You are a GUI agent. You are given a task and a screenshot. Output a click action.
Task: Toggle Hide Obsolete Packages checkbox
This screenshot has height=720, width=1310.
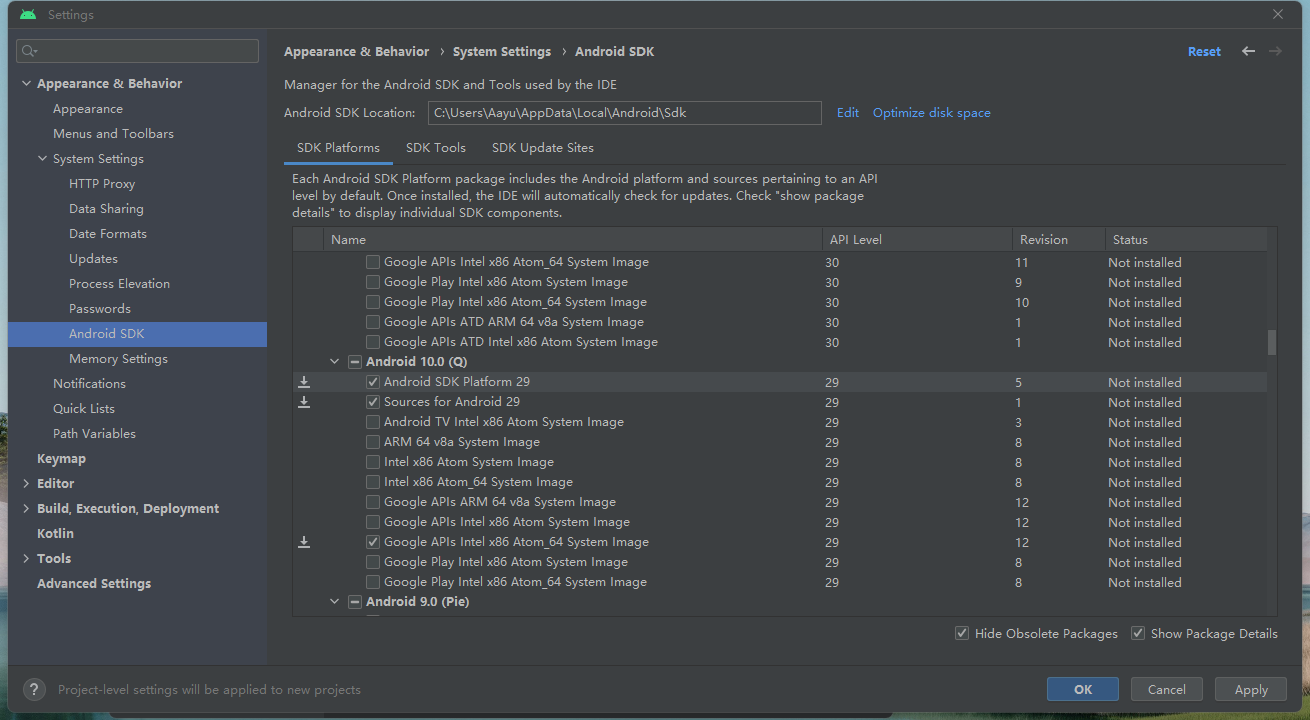click(962, 633)
